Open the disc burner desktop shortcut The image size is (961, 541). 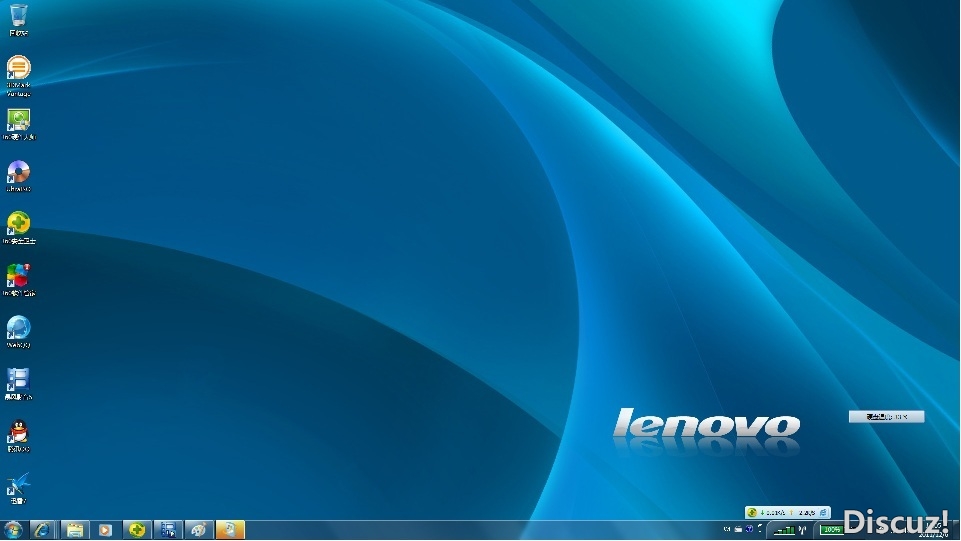coord(18,176)
